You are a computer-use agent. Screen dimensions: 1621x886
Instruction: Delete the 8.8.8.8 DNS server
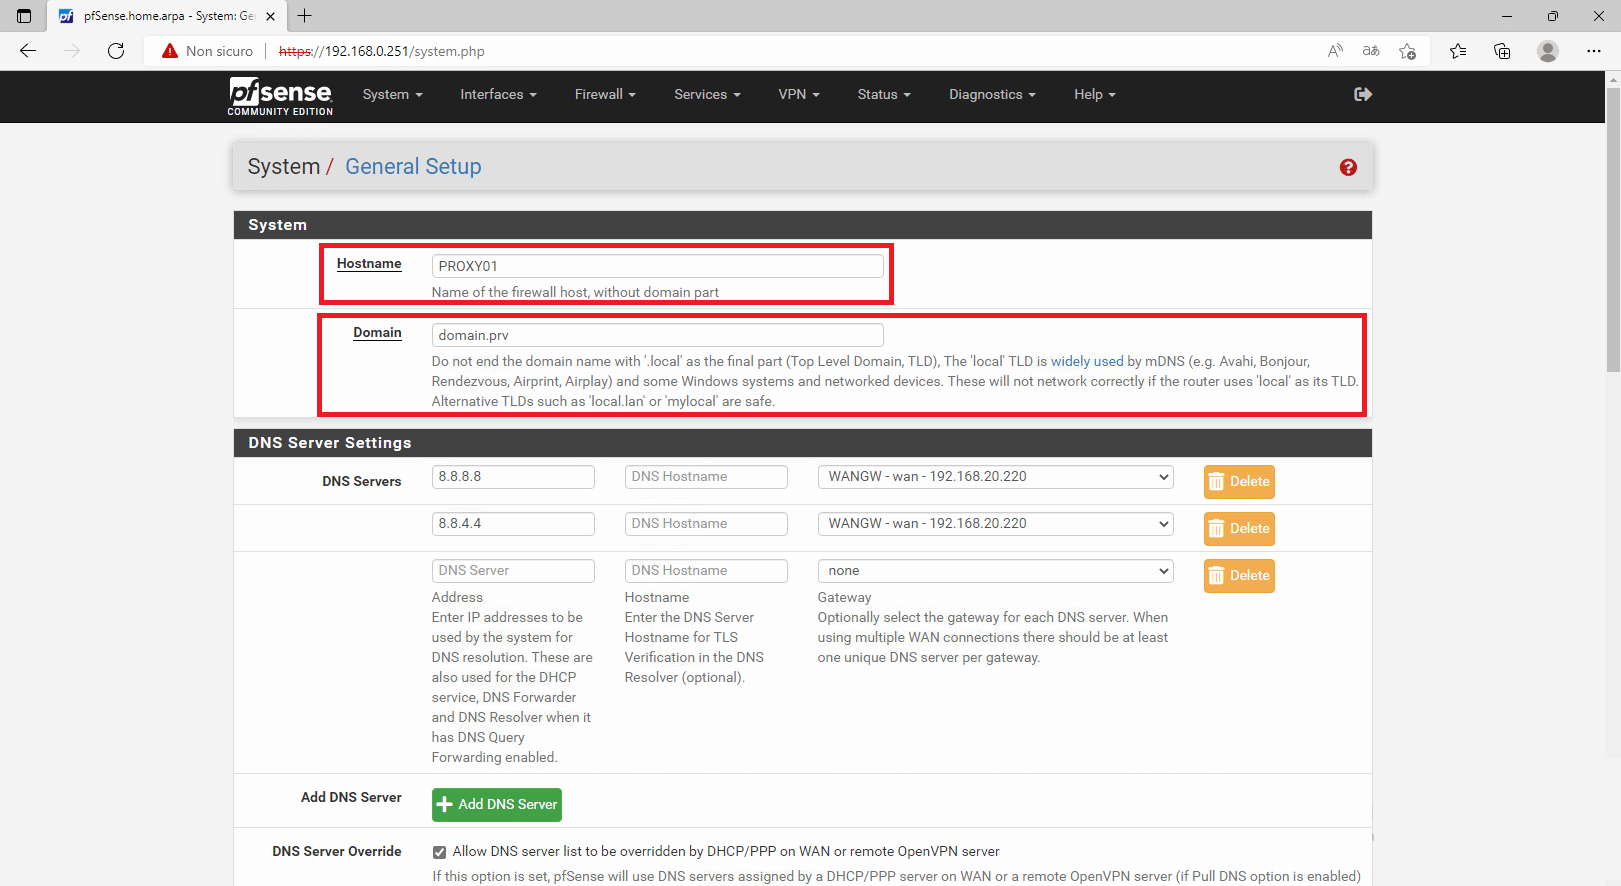click(1239, 482)
